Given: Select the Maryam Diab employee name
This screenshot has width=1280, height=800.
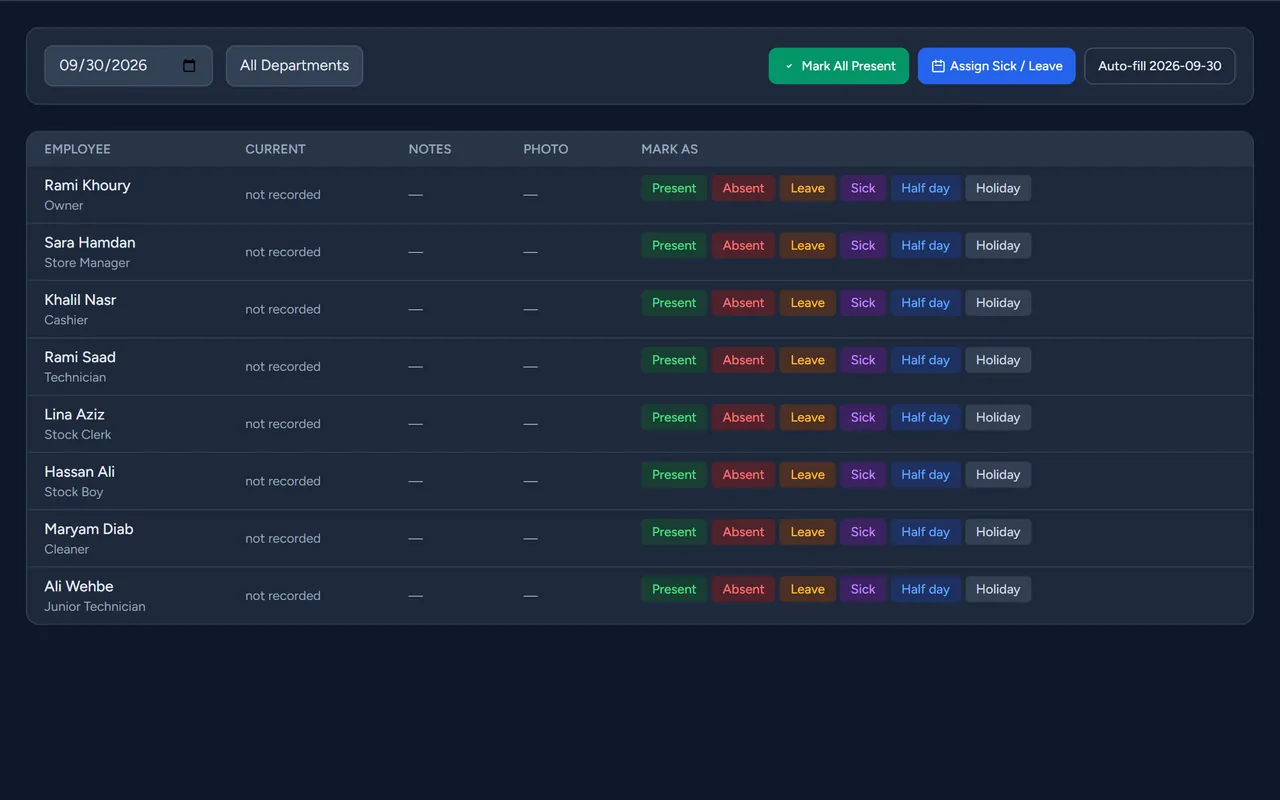Looking at the screenshot, I should [88, 529].
